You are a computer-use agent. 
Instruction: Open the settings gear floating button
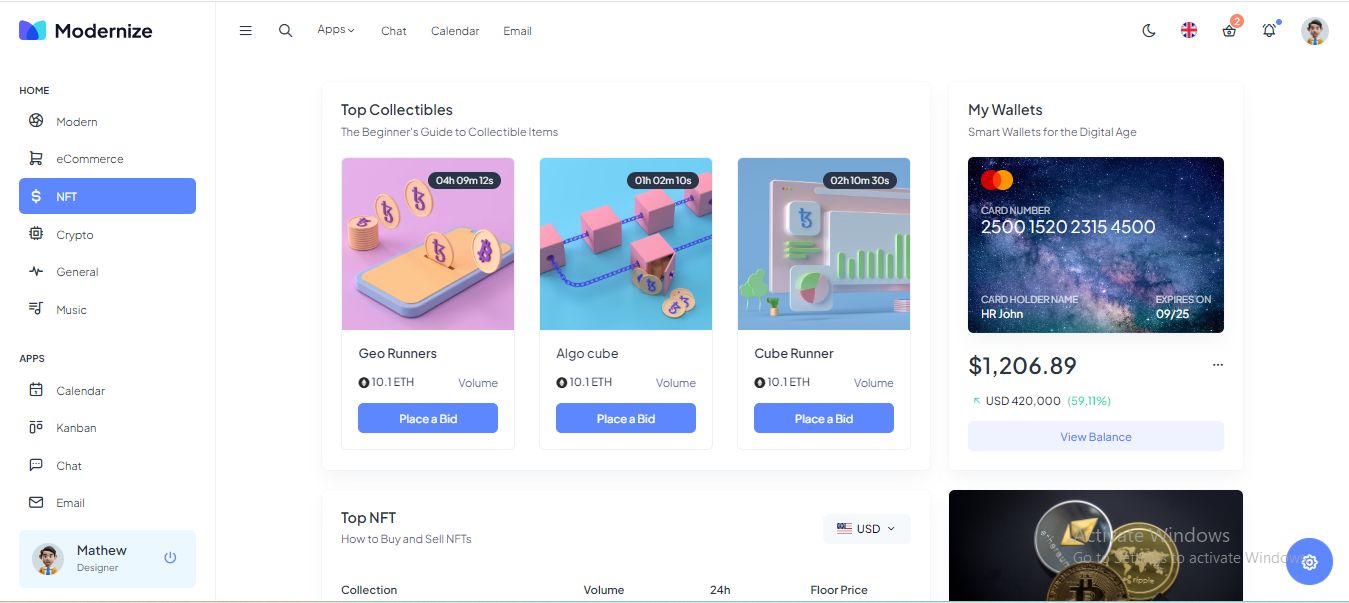(x=1309, y=562)
